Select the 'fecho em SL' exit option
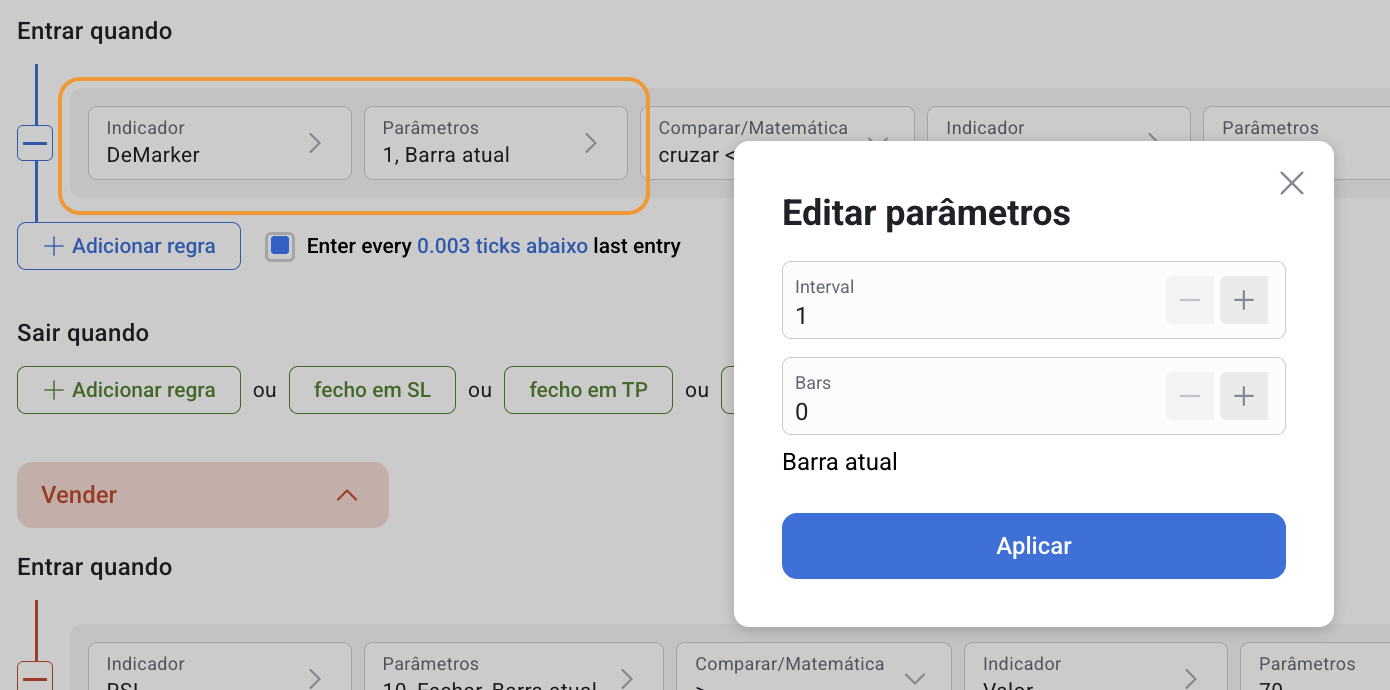This screenshot has width=1390, height=690. coord(372,390)
